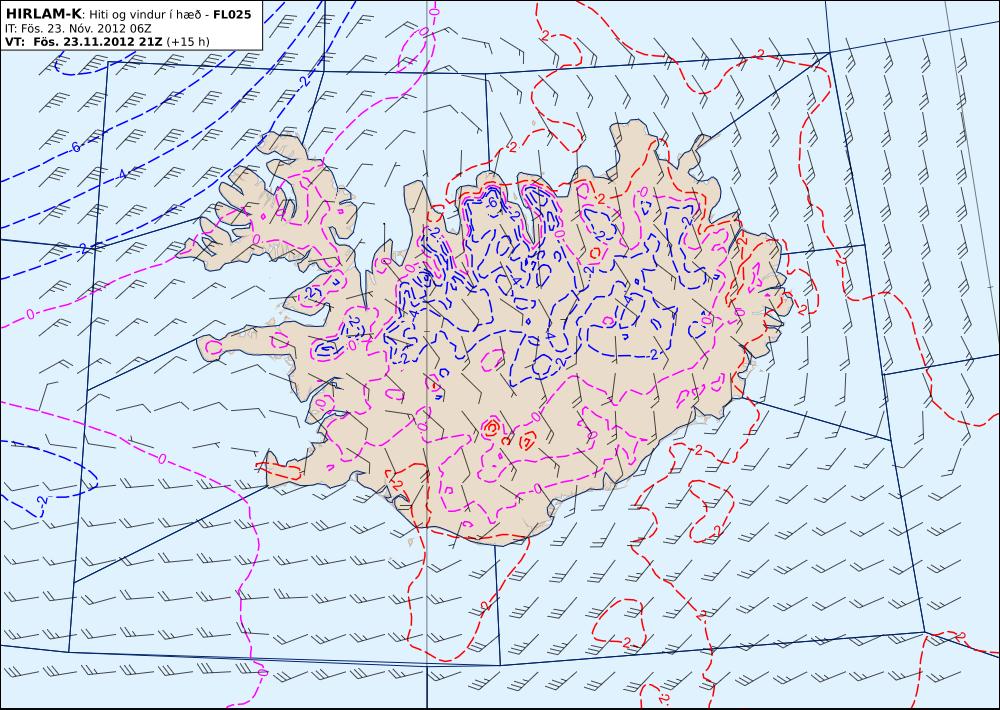Select the 'IT: Fös. 23. Nóv. 2012 06Z' line
The image size is (1000, 710).
coord(78,29)
